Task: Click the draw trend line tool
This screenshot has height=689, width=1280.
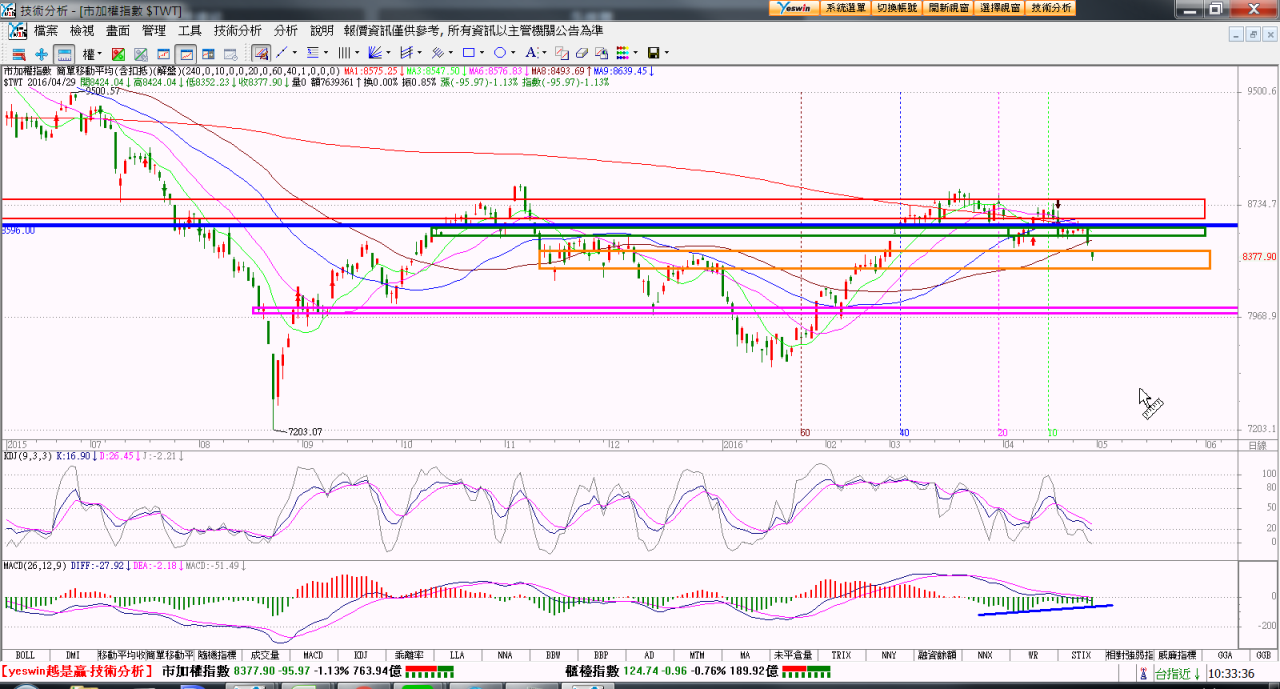Action: (x=282, y=53)
